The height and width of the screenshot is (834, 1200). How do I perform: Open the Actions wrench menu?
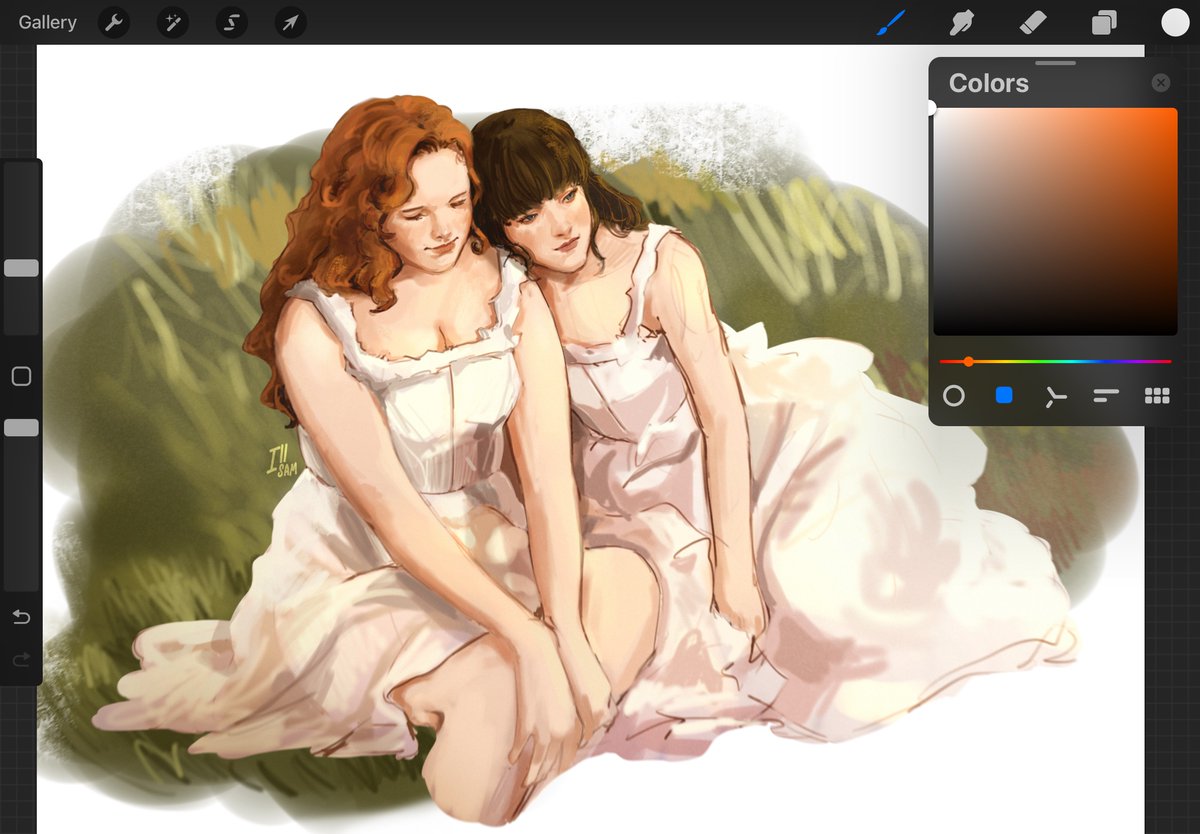[x=114, y=22]
